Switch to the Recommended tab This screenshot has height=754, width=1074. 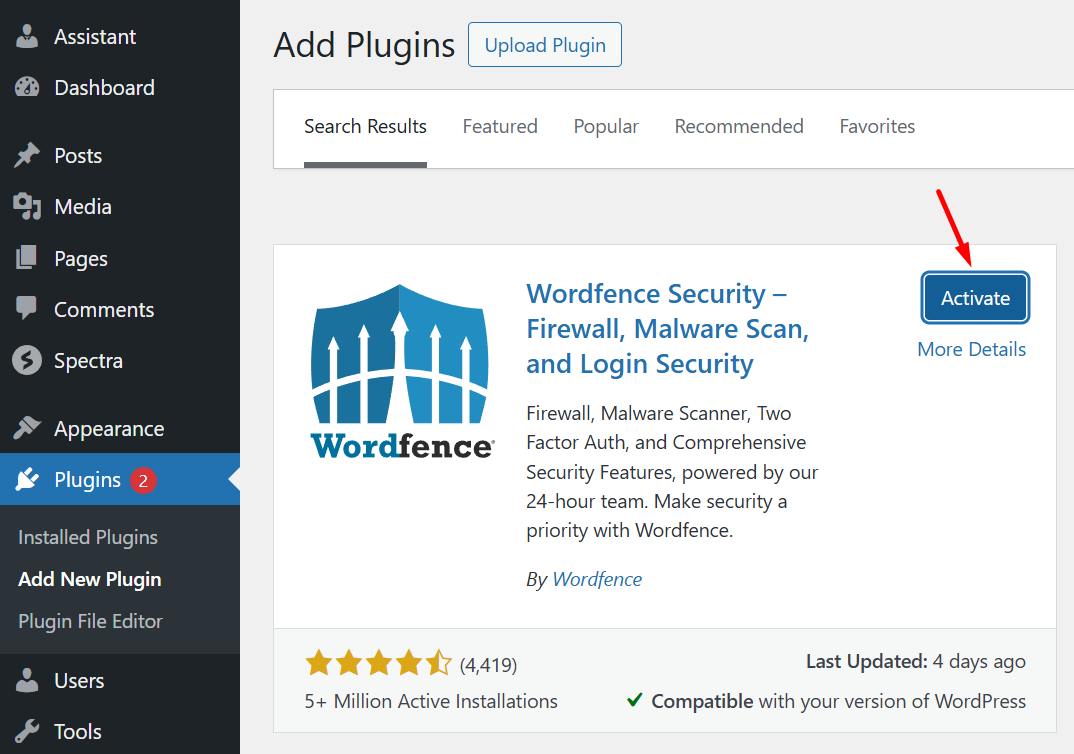[739, 127]
